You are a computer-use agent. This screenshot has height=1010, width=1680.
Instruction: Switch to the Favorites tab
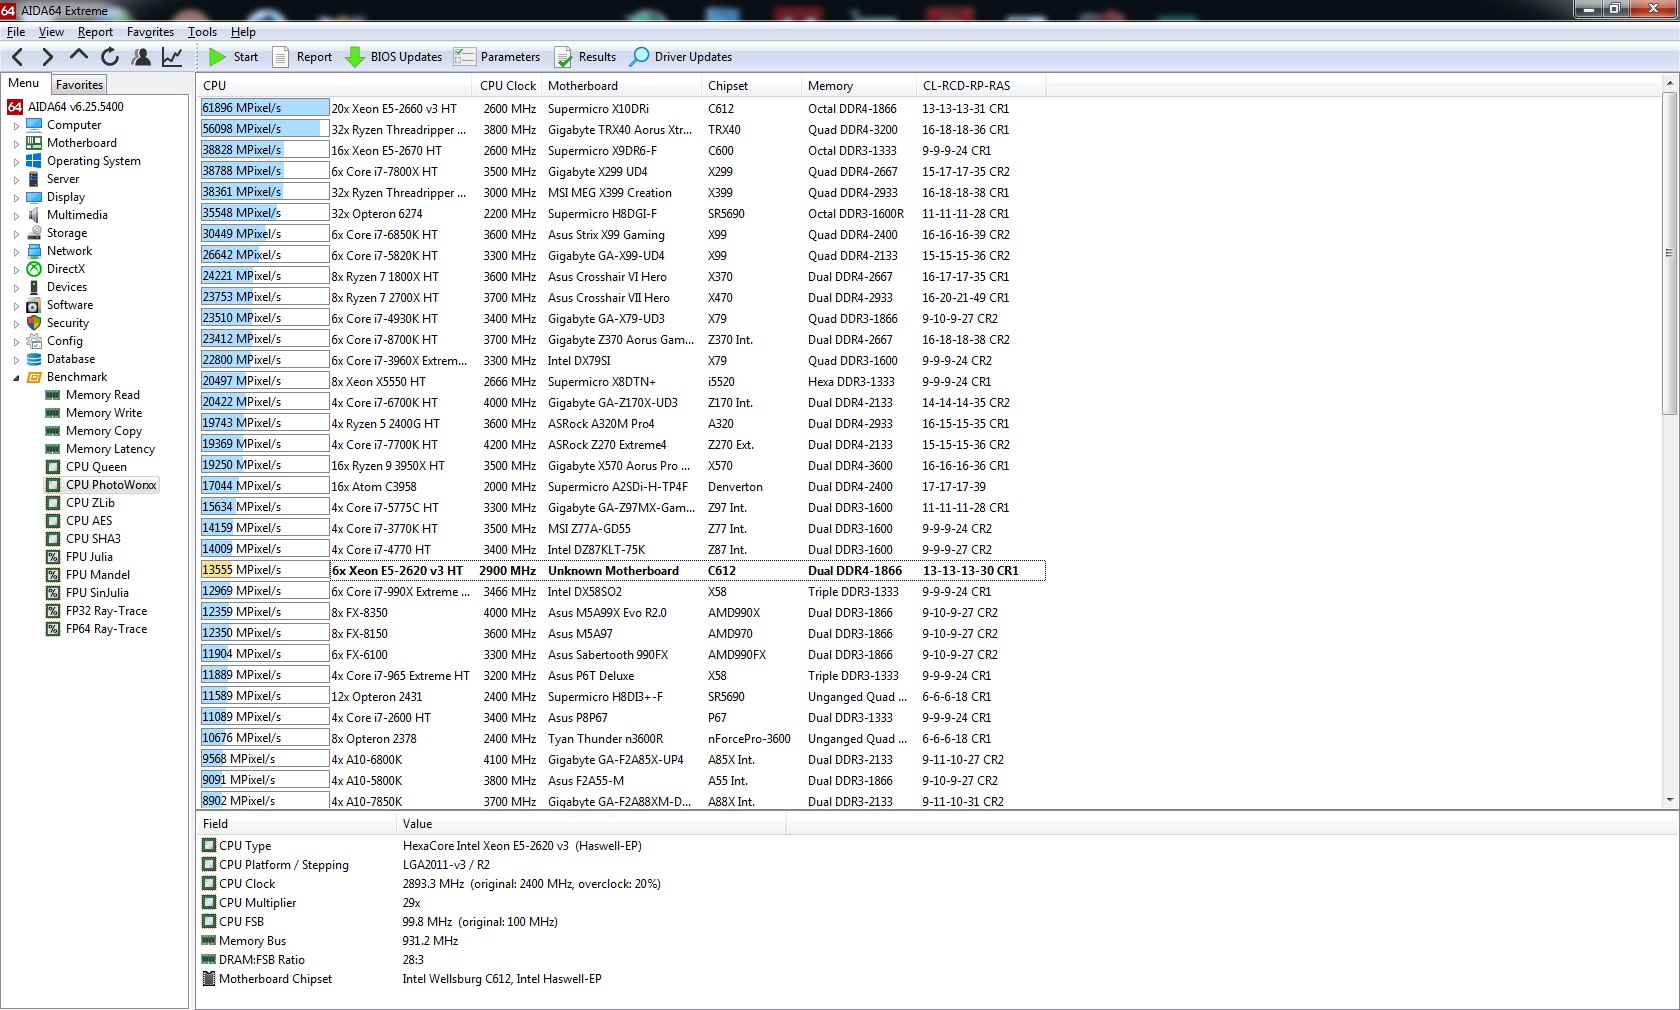(x=79, y=85)
